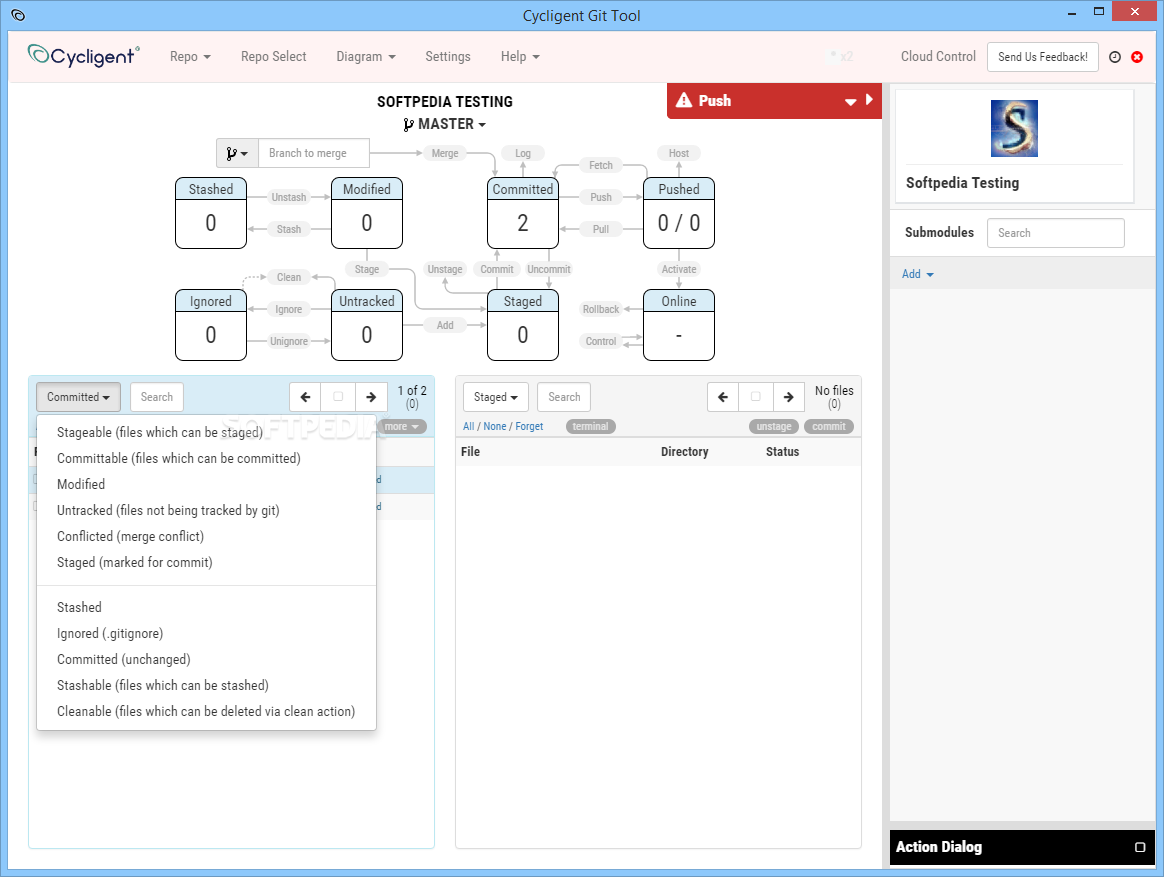Screen dimensions: 1164x877
Task: Click the red close icon beside clock
Action: coord(1137,57)
